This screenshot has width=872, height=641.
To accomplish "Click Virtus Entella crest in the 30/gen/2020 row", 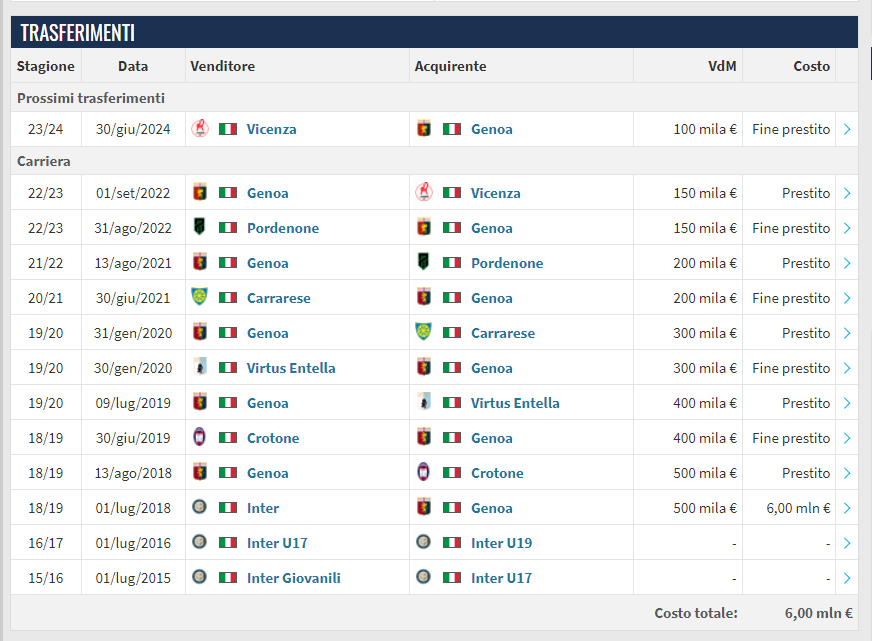I will tap(200, 368).
